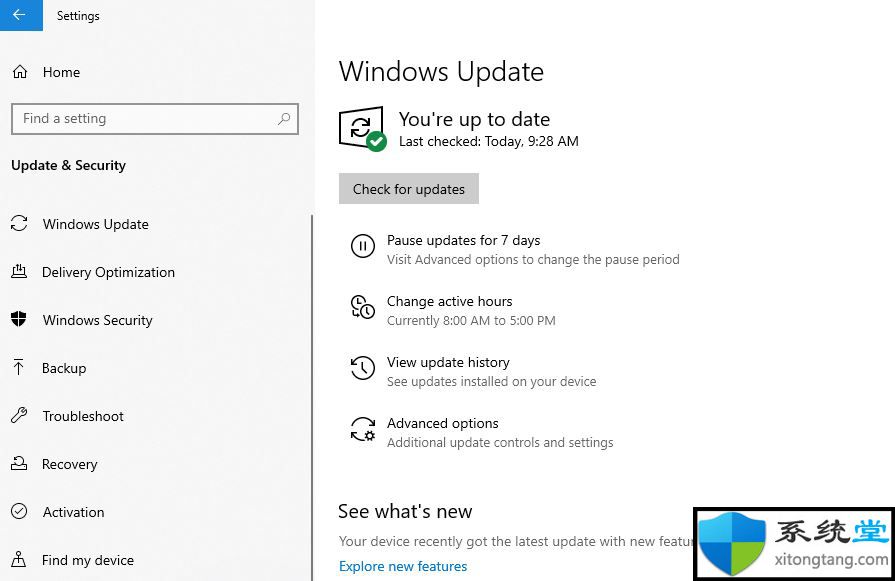The height and width of the screenshot is (581, 895).
Task: Open the Activation page
Action: tap(74, 512)
